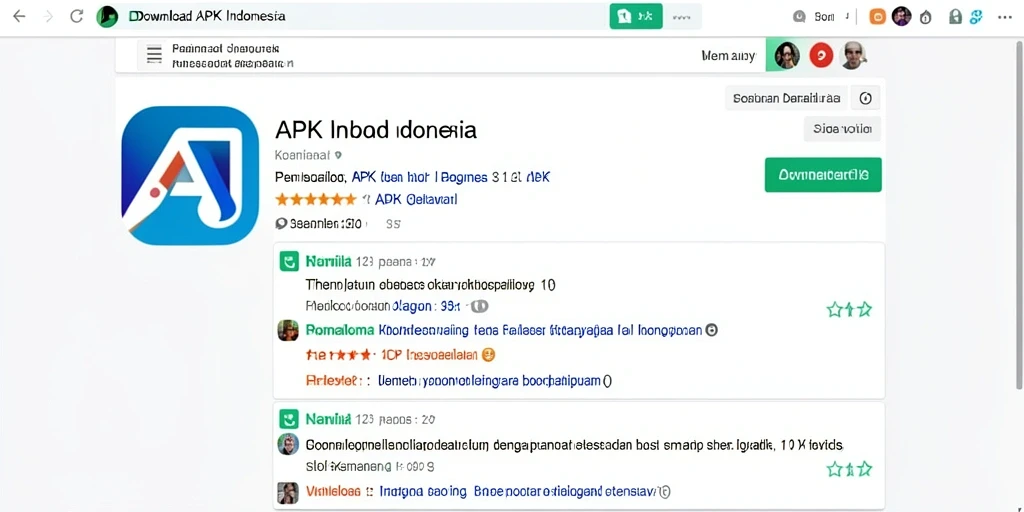
Task: Open the Romaloma reviewer link
Action: tap(340, 330)
